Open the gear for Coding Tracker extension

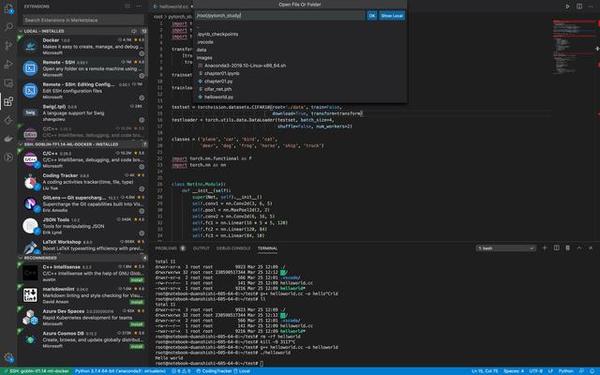(142, 189)
